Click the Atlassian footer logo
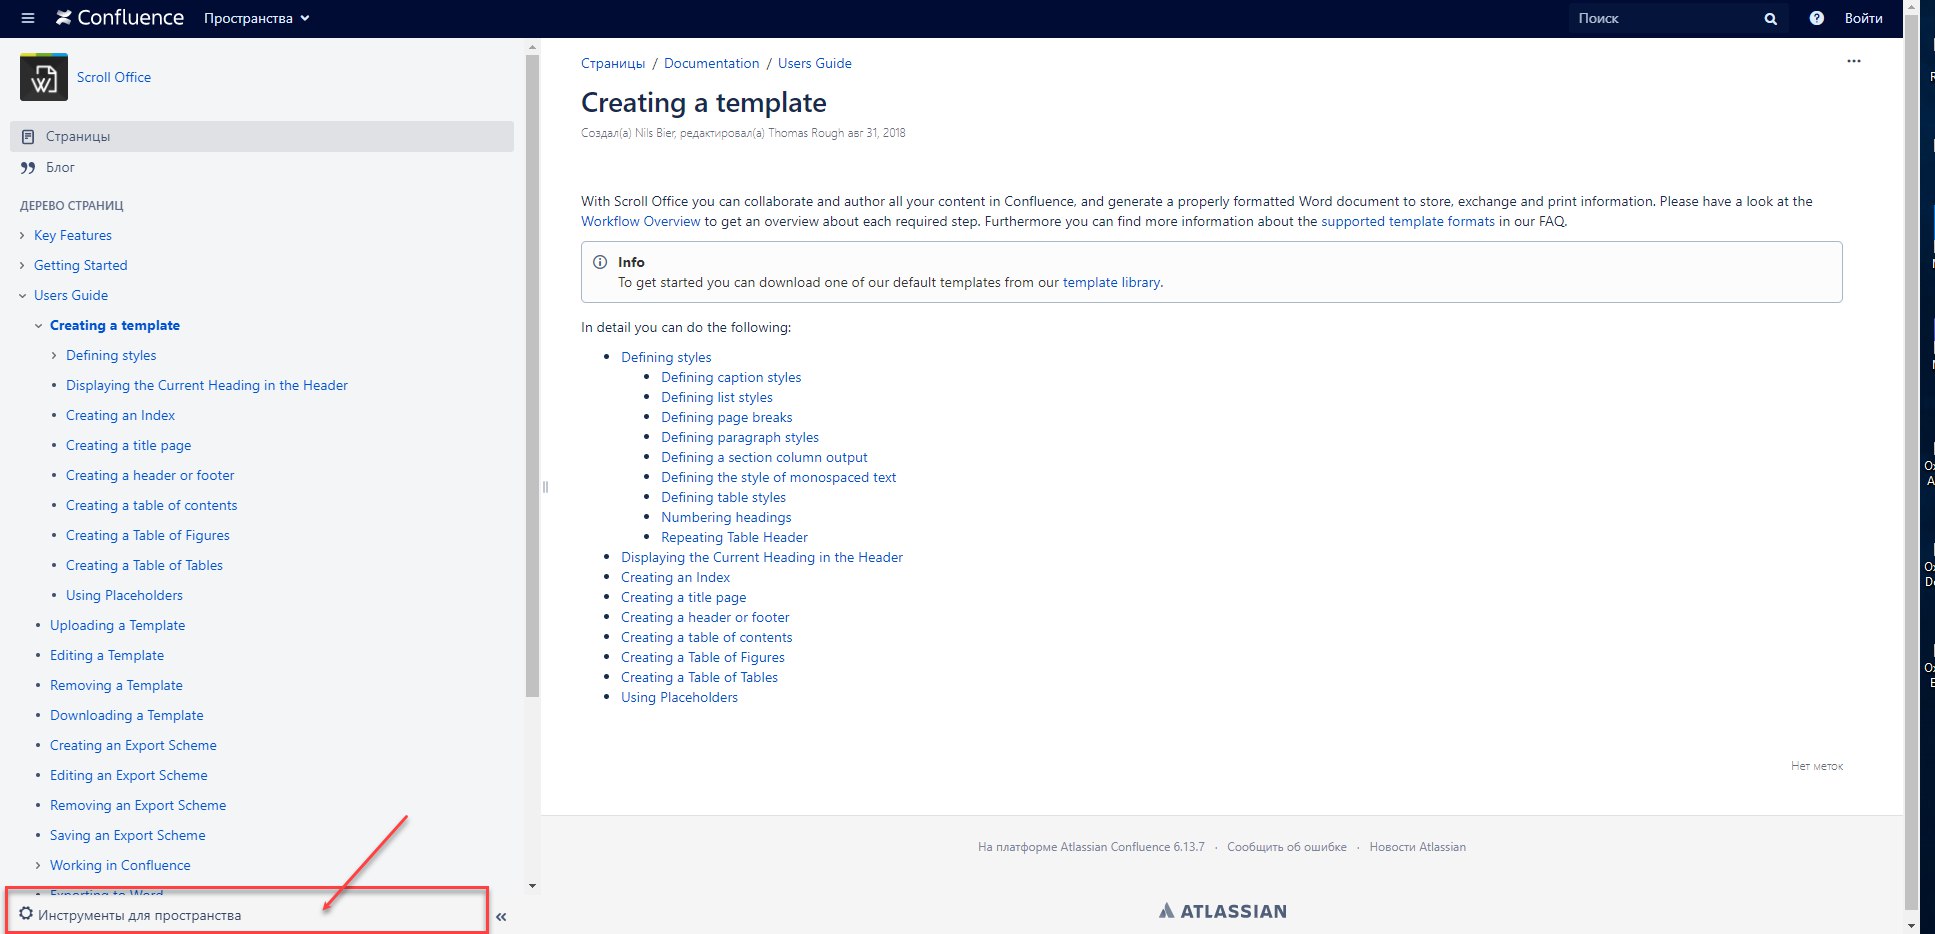Image resolution: width=1935 pixels, height=934 pixels. point(1222,911)
